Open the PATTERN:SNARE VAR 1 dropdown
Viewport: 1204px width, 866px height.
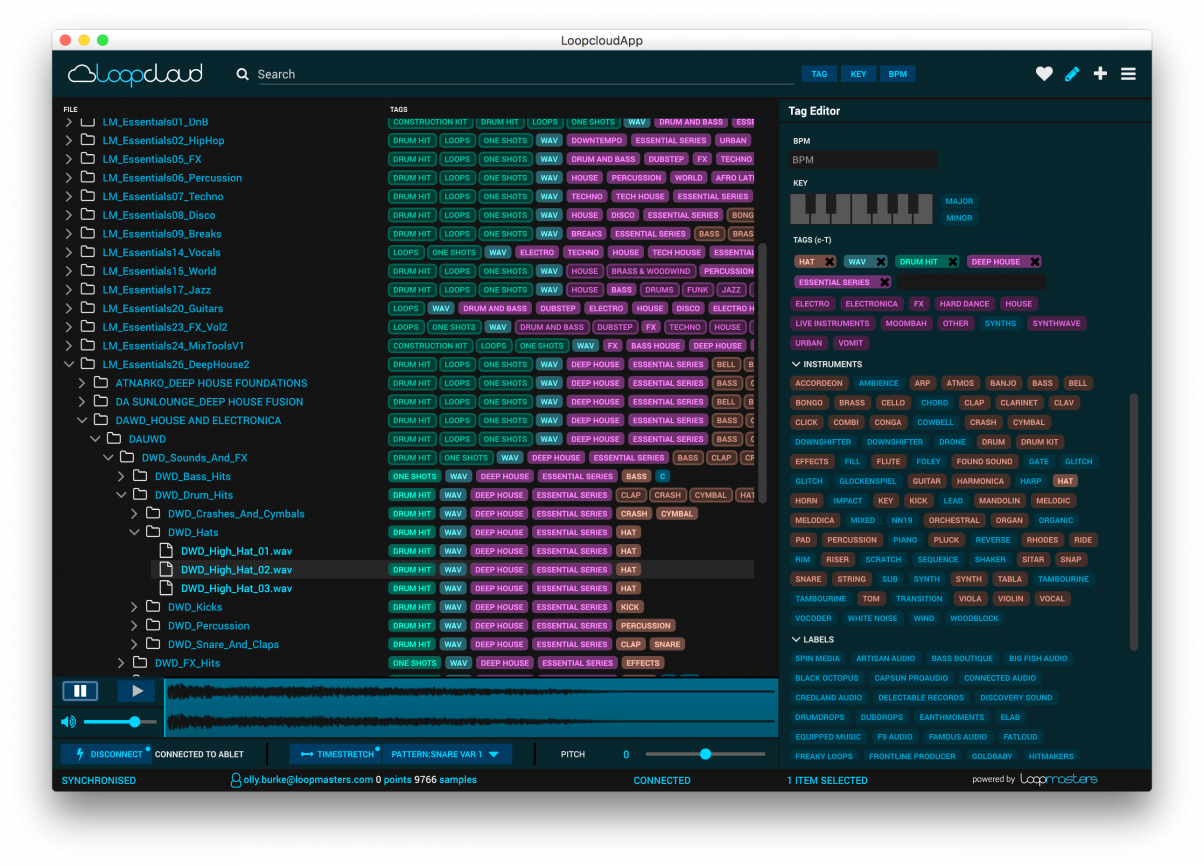447,754
